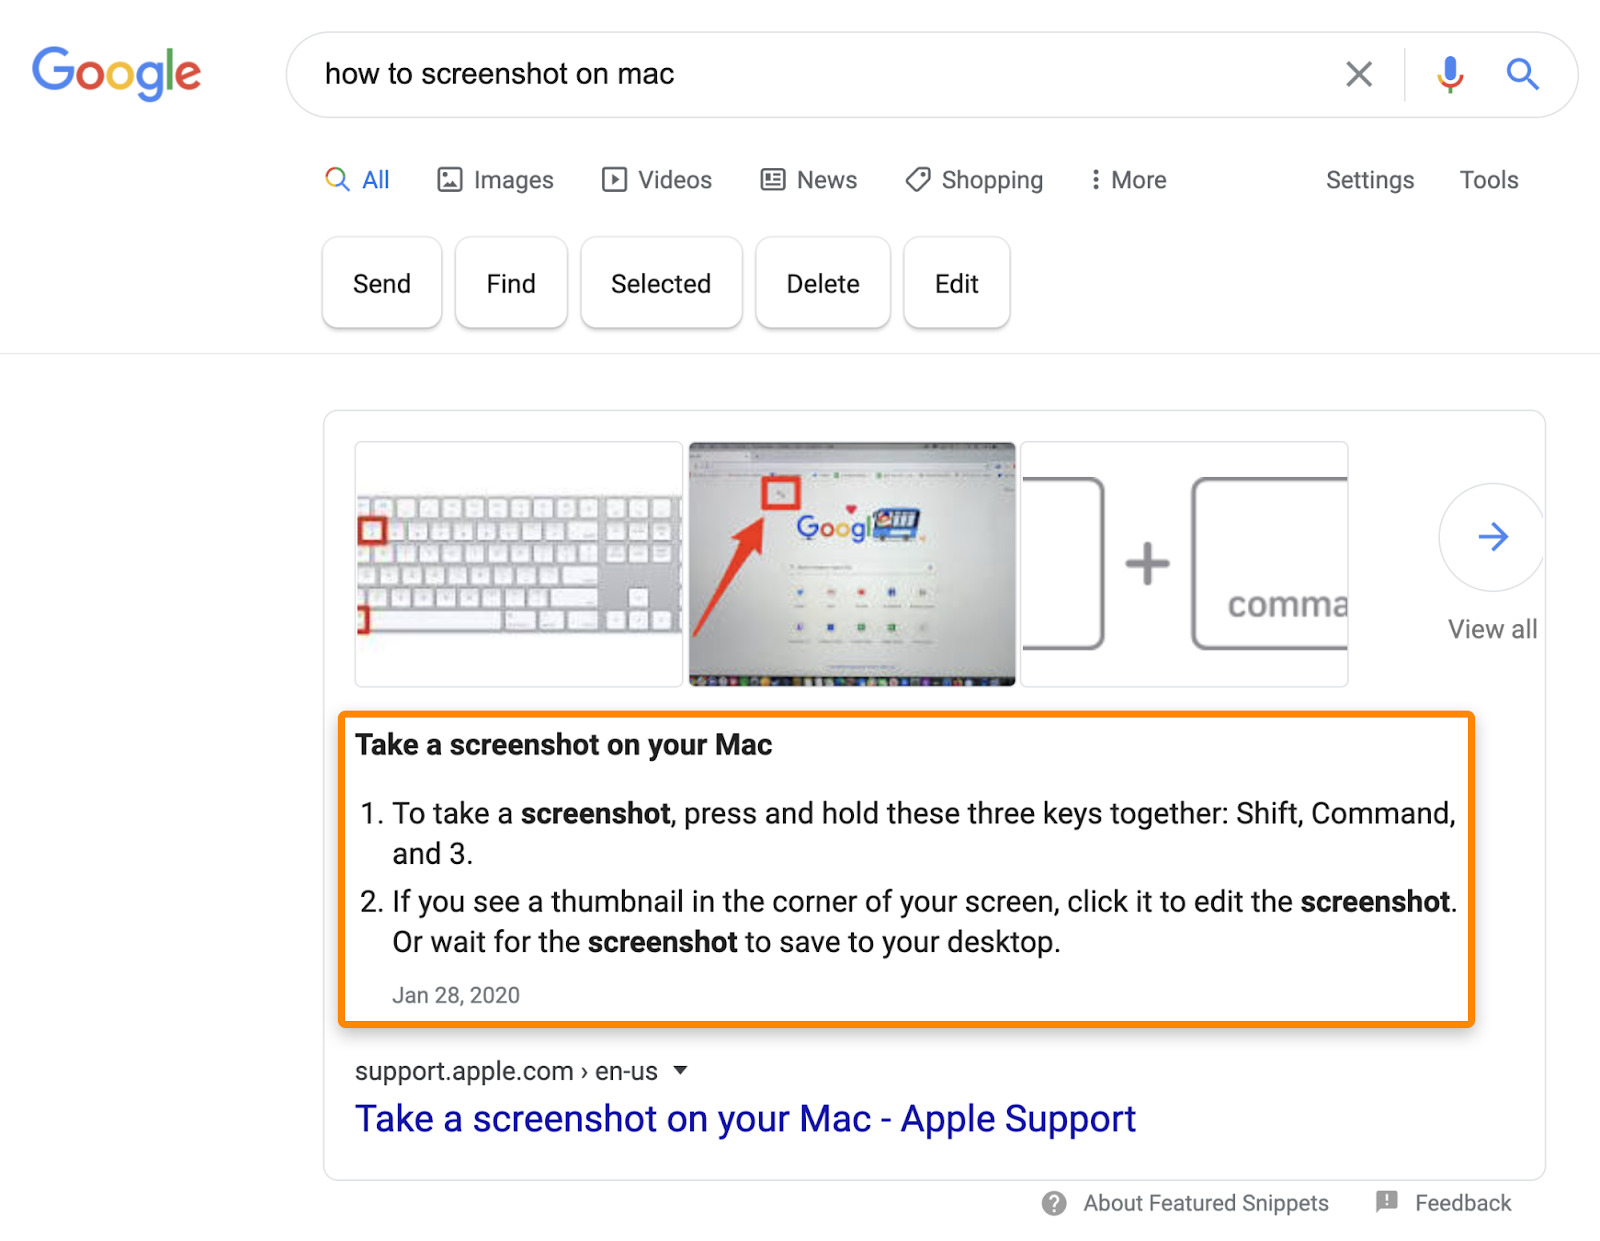The height and width of the screenshot is (1241, 1600).
Task: Switch to the Images tab
Action: pyautogui.click(x=495, y=180)
